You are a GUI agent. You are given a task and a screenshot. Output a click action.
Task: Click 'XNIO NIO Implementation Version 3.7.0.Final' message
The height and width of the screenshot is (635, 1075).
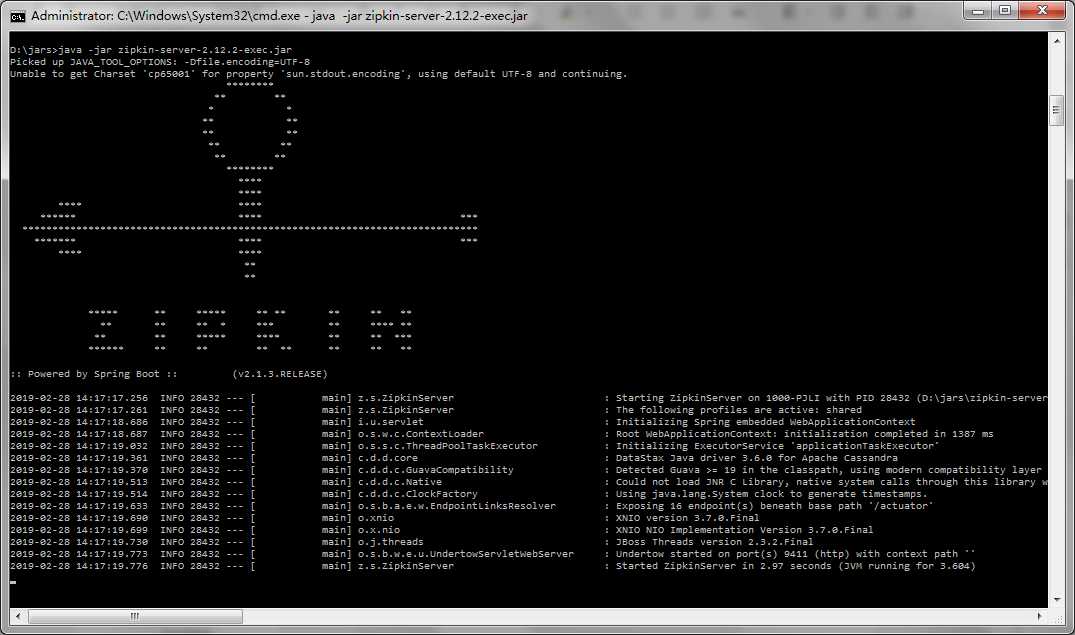tap(744, 530)
